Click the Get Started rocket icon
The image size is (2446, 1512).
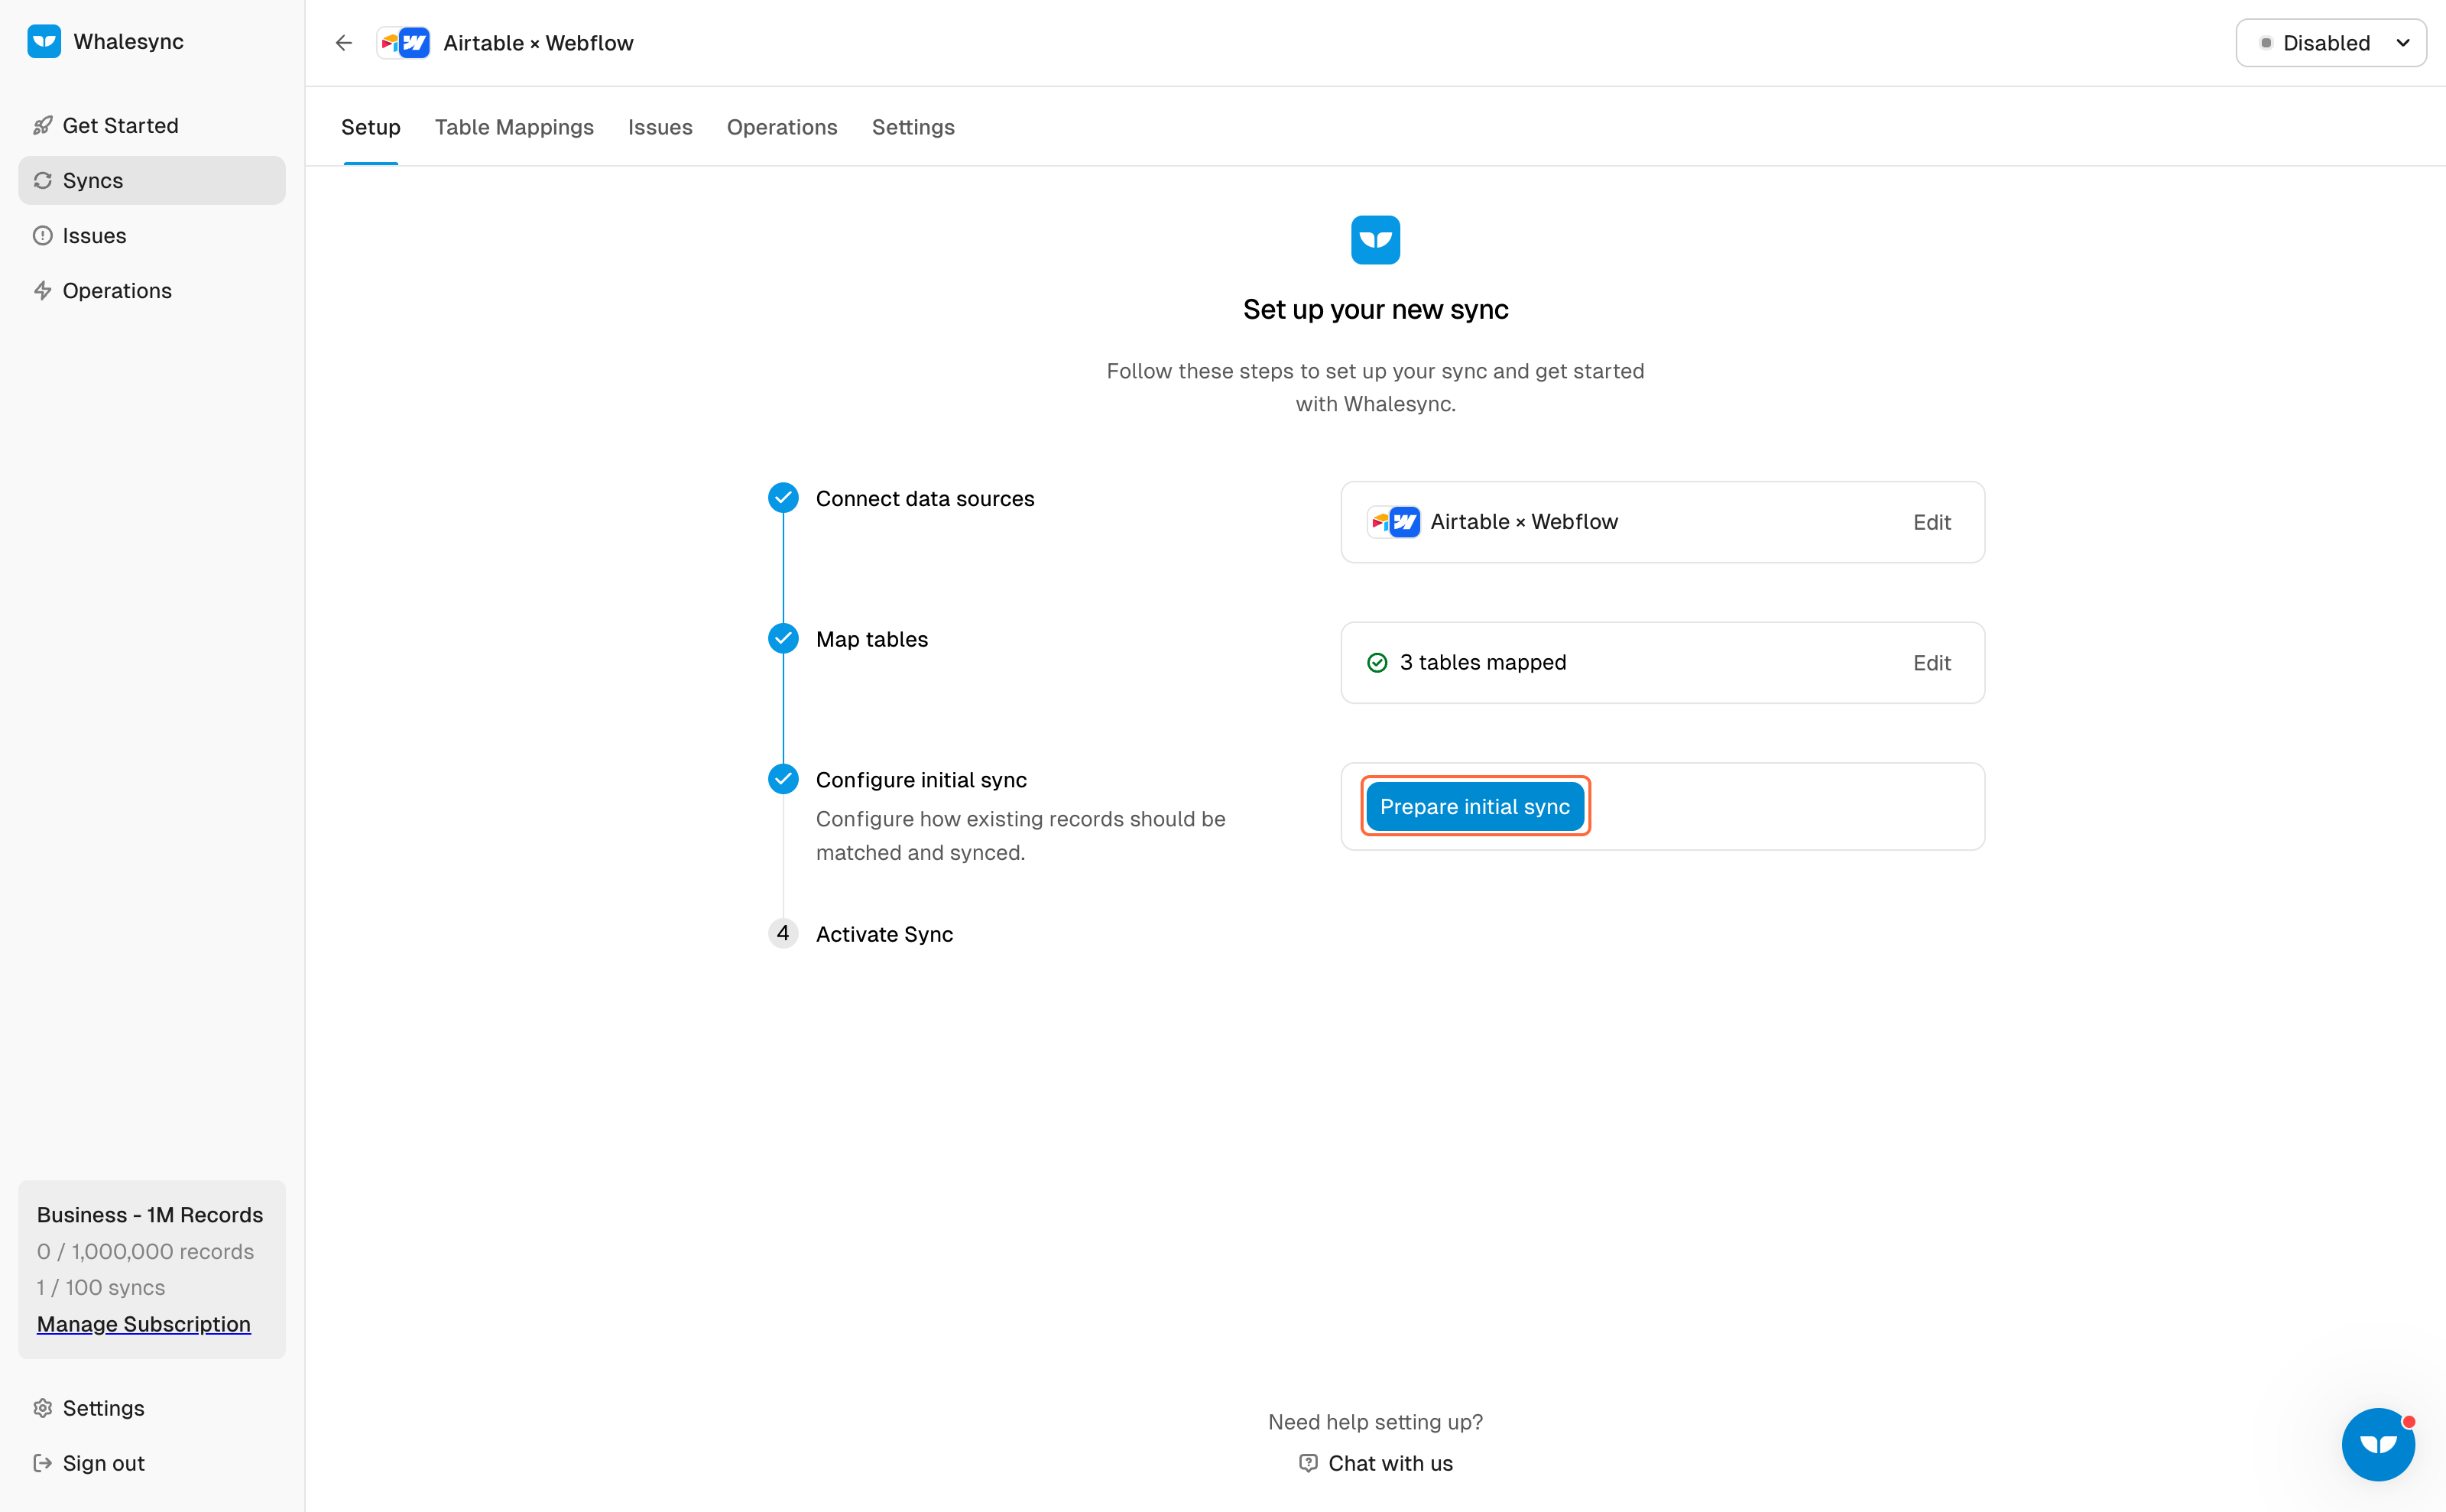click(42, 125)
